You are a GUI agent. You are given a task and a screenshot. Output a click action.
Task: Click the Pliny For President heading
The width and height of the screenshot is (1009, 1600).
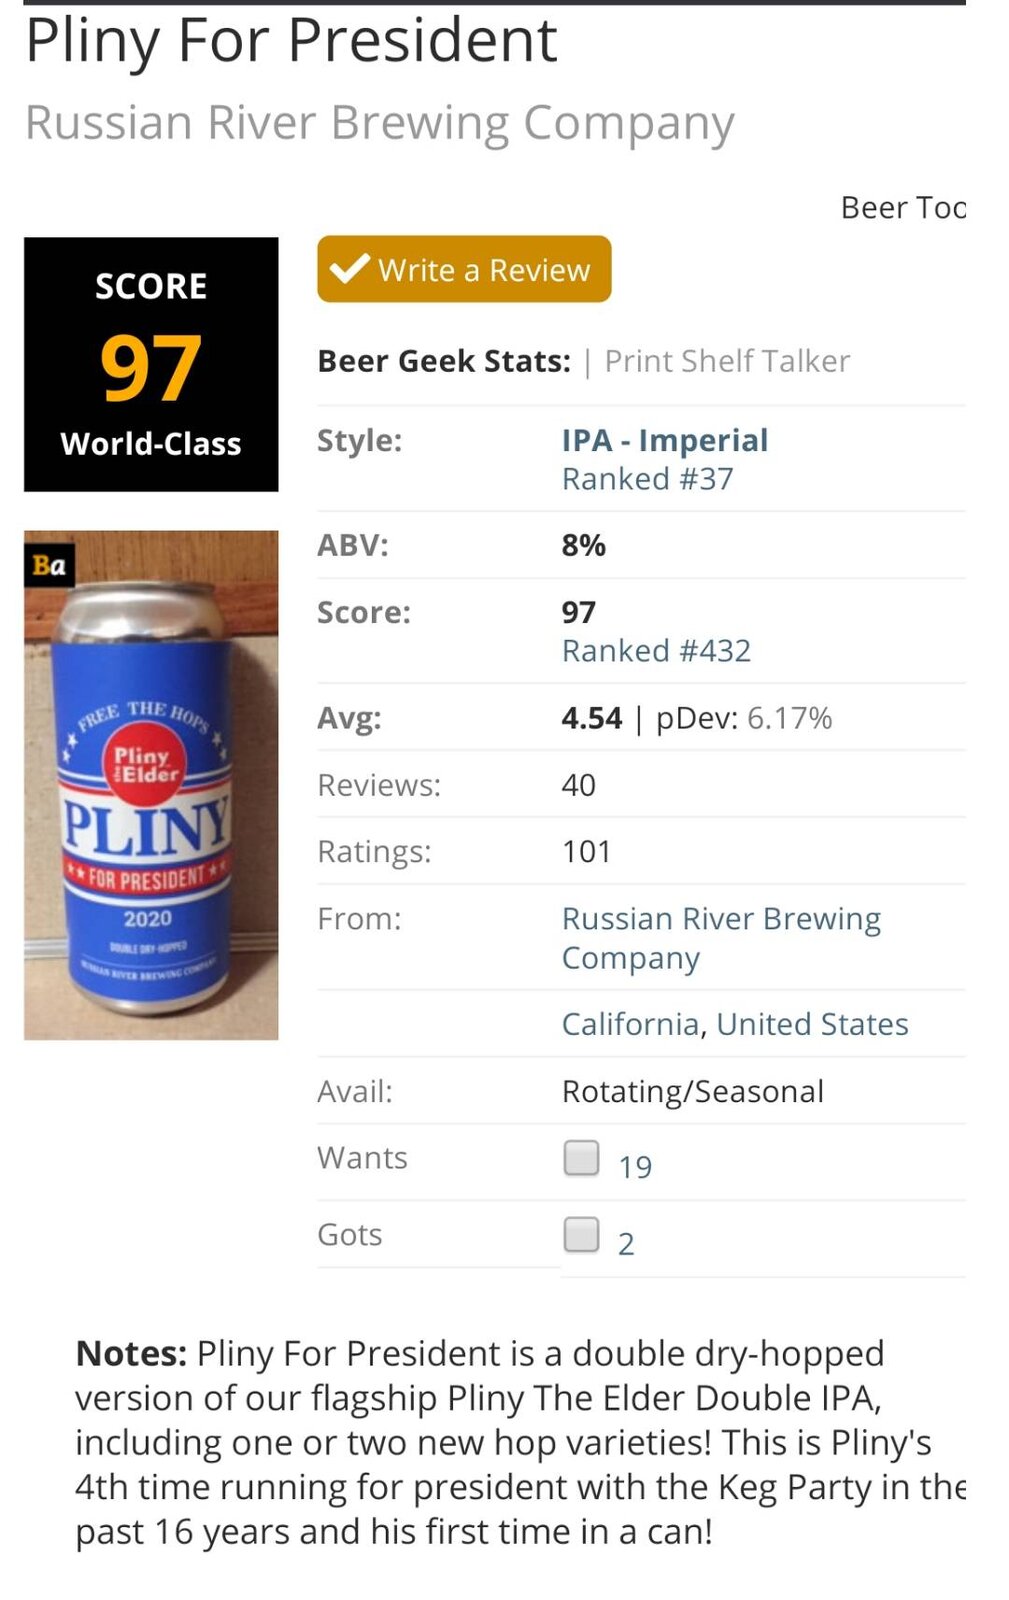291,42
